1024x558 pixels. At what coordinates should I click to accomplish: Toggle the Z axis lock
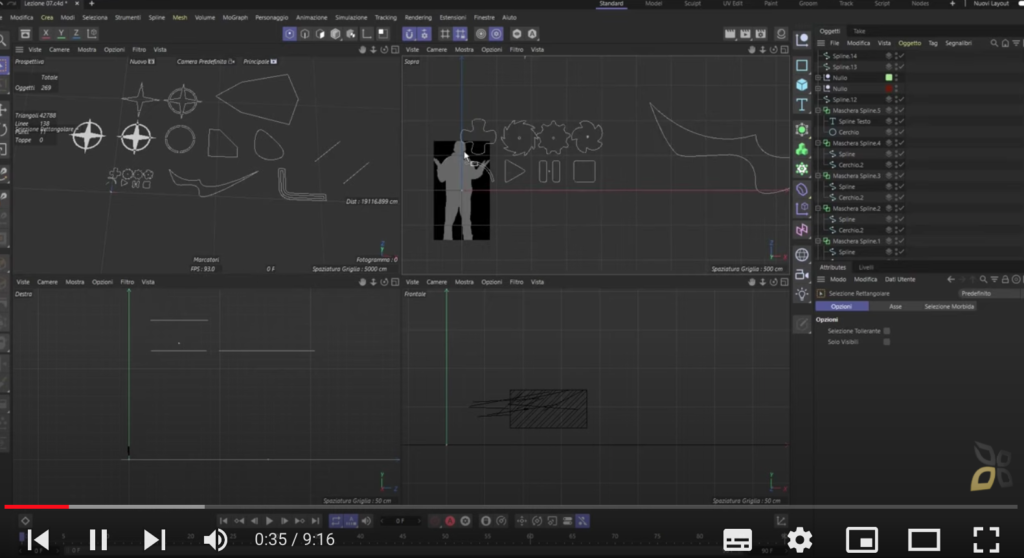[76, 33]
